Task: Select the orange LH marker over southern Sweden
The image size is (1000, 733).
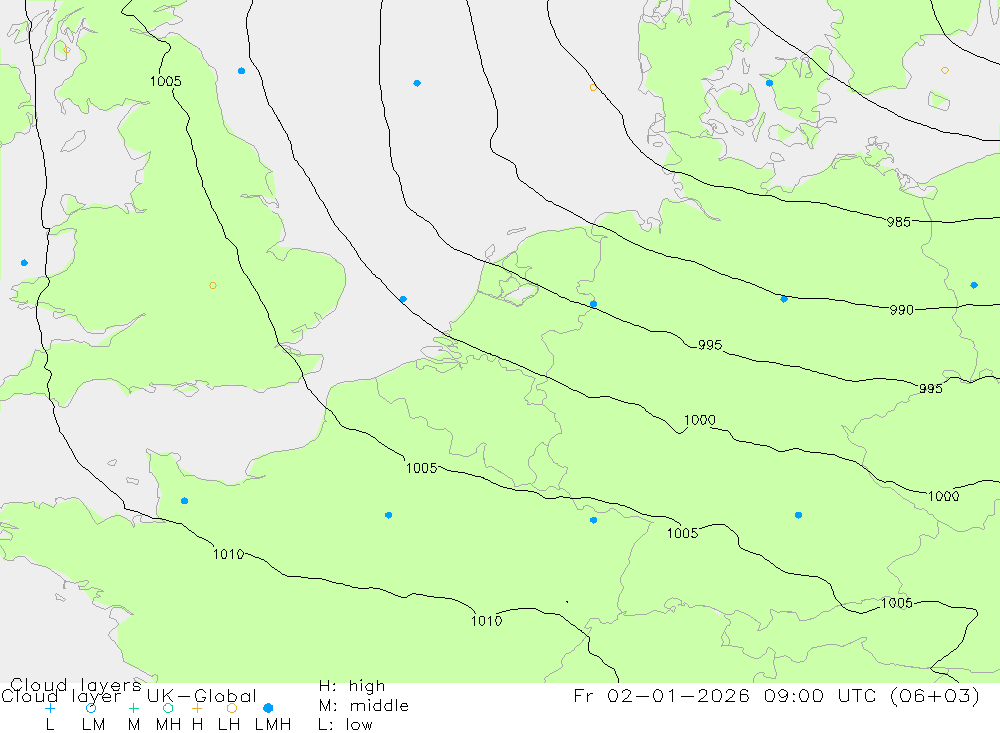Action: tap(945, 70)
